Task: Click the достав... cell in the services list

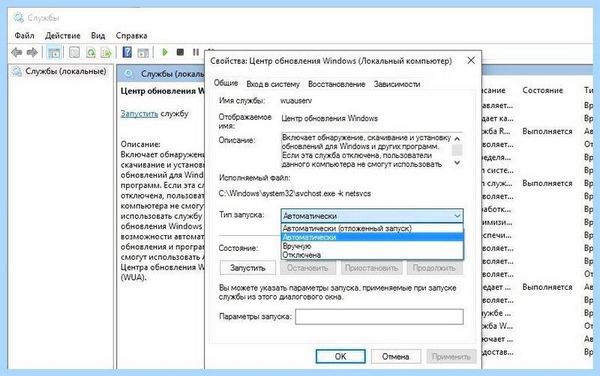Action: (497, 352)
